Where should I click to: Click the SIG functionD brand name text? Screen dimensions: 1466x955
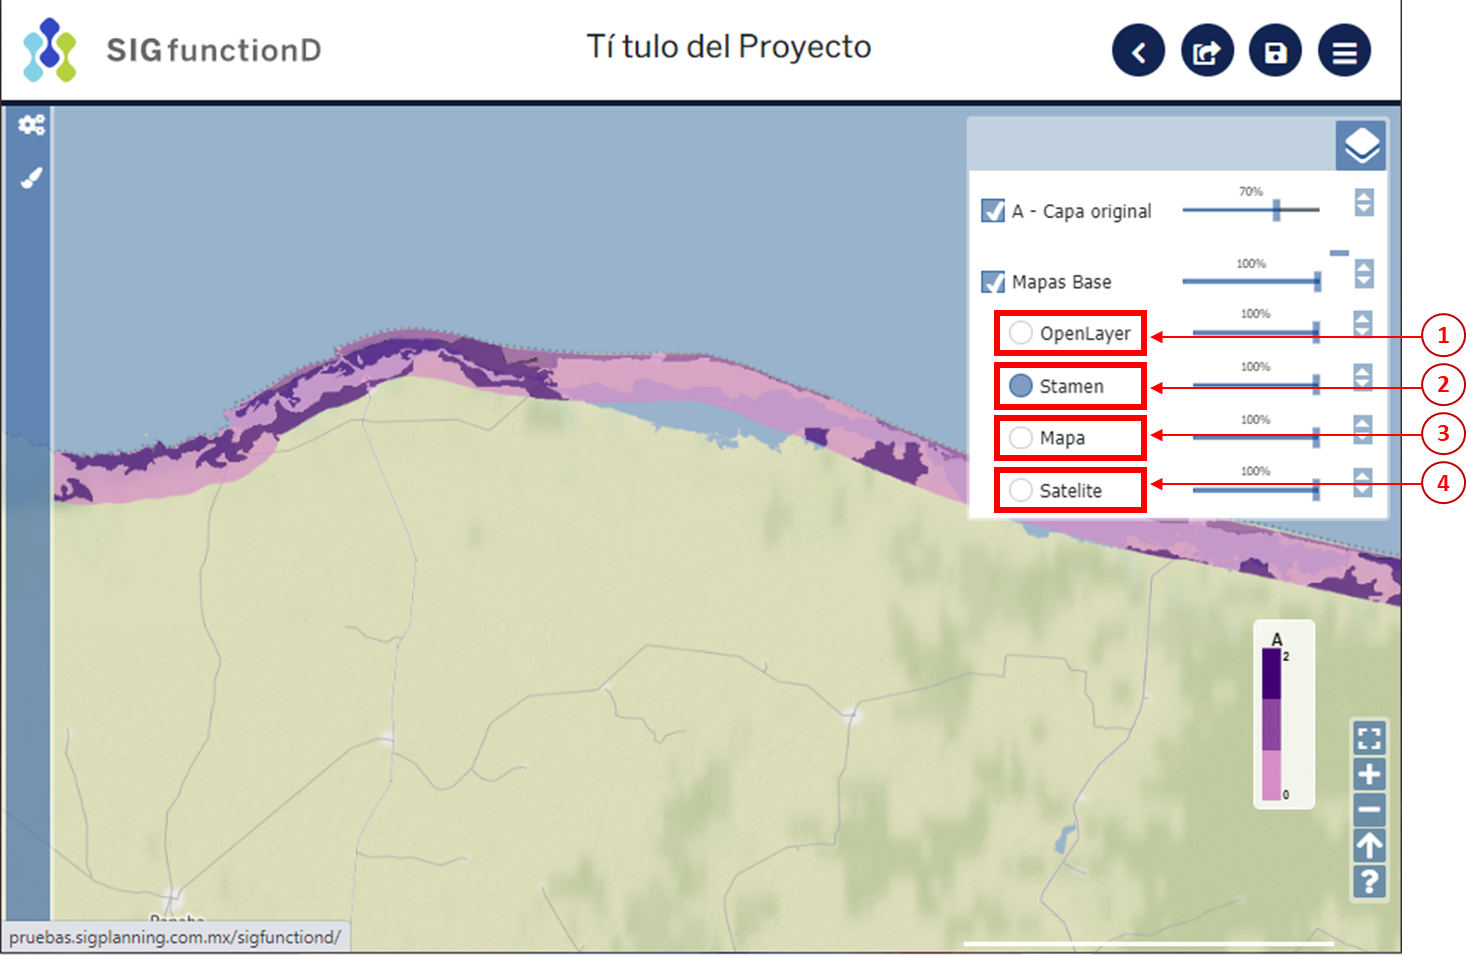click(x=214, y=50)
